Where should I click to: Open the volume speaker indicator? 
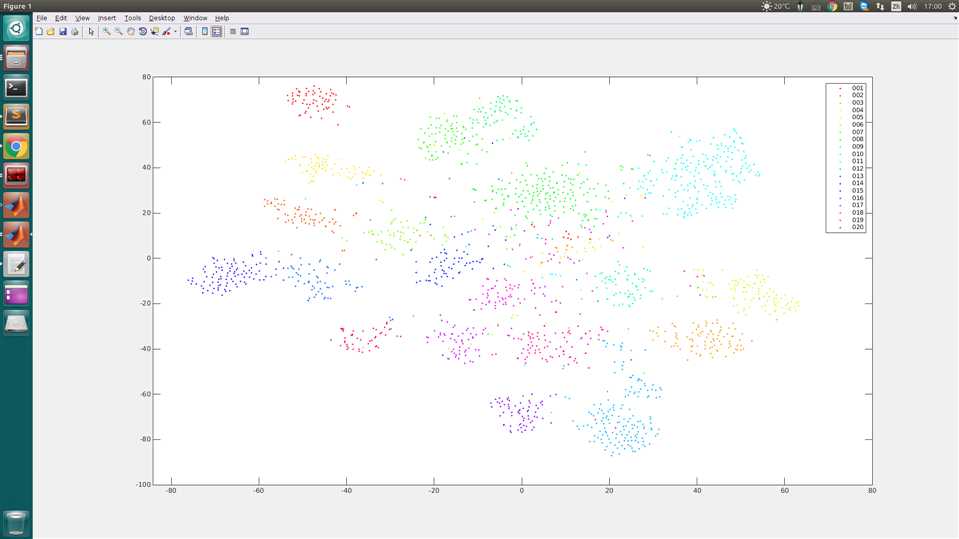tap(912, 6)
